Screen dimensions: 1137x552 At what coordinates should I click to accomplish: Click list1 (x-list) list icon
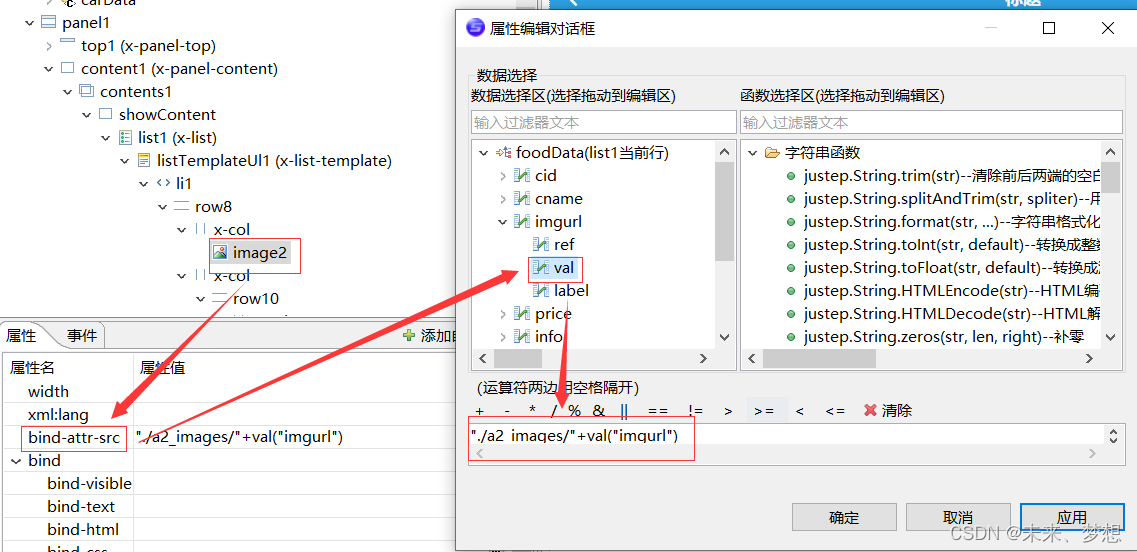(124, 137)
